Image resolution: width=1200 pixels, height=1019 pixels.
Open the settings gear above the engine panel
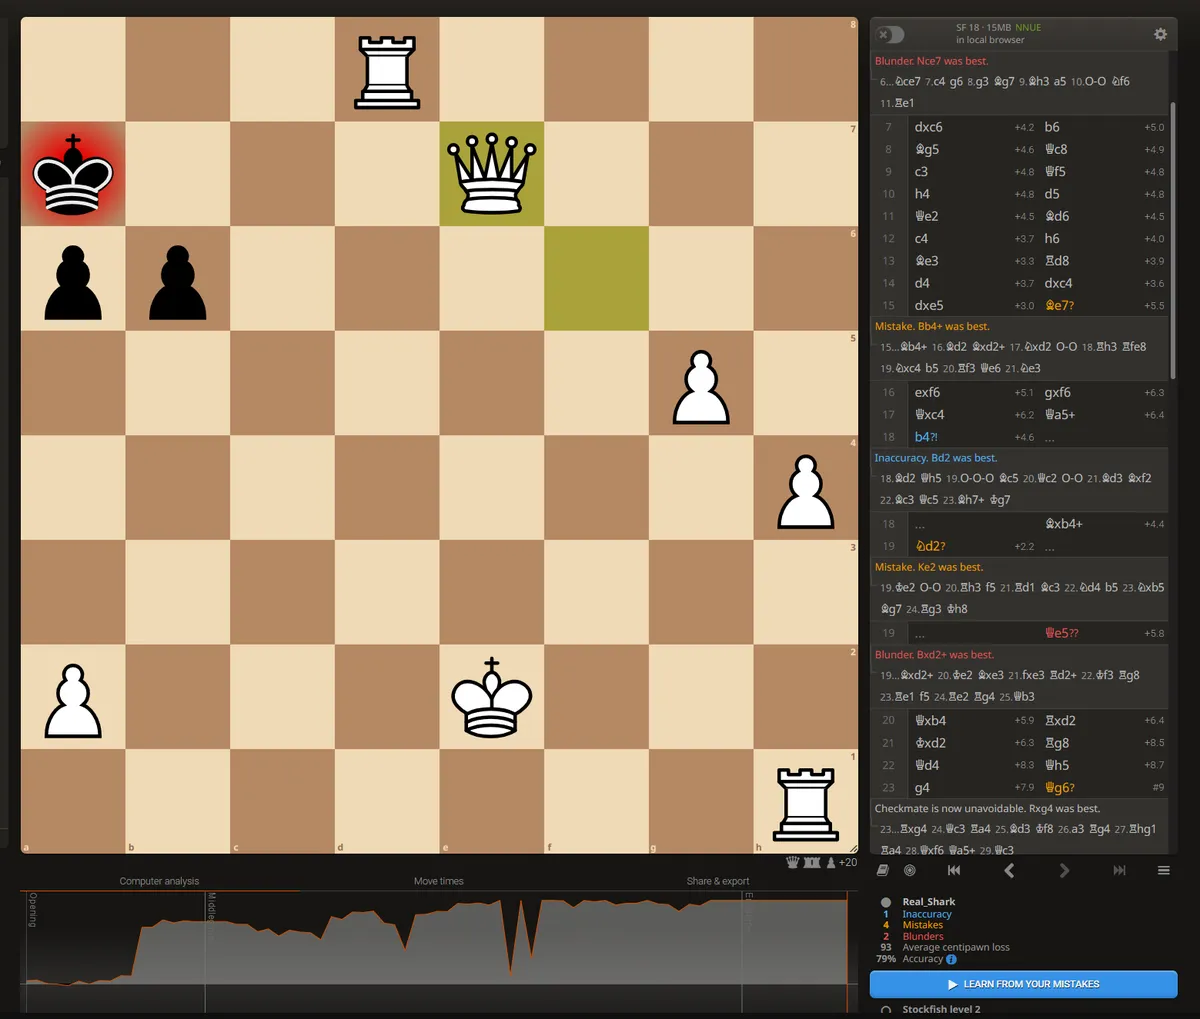[x=1160, y=34]
